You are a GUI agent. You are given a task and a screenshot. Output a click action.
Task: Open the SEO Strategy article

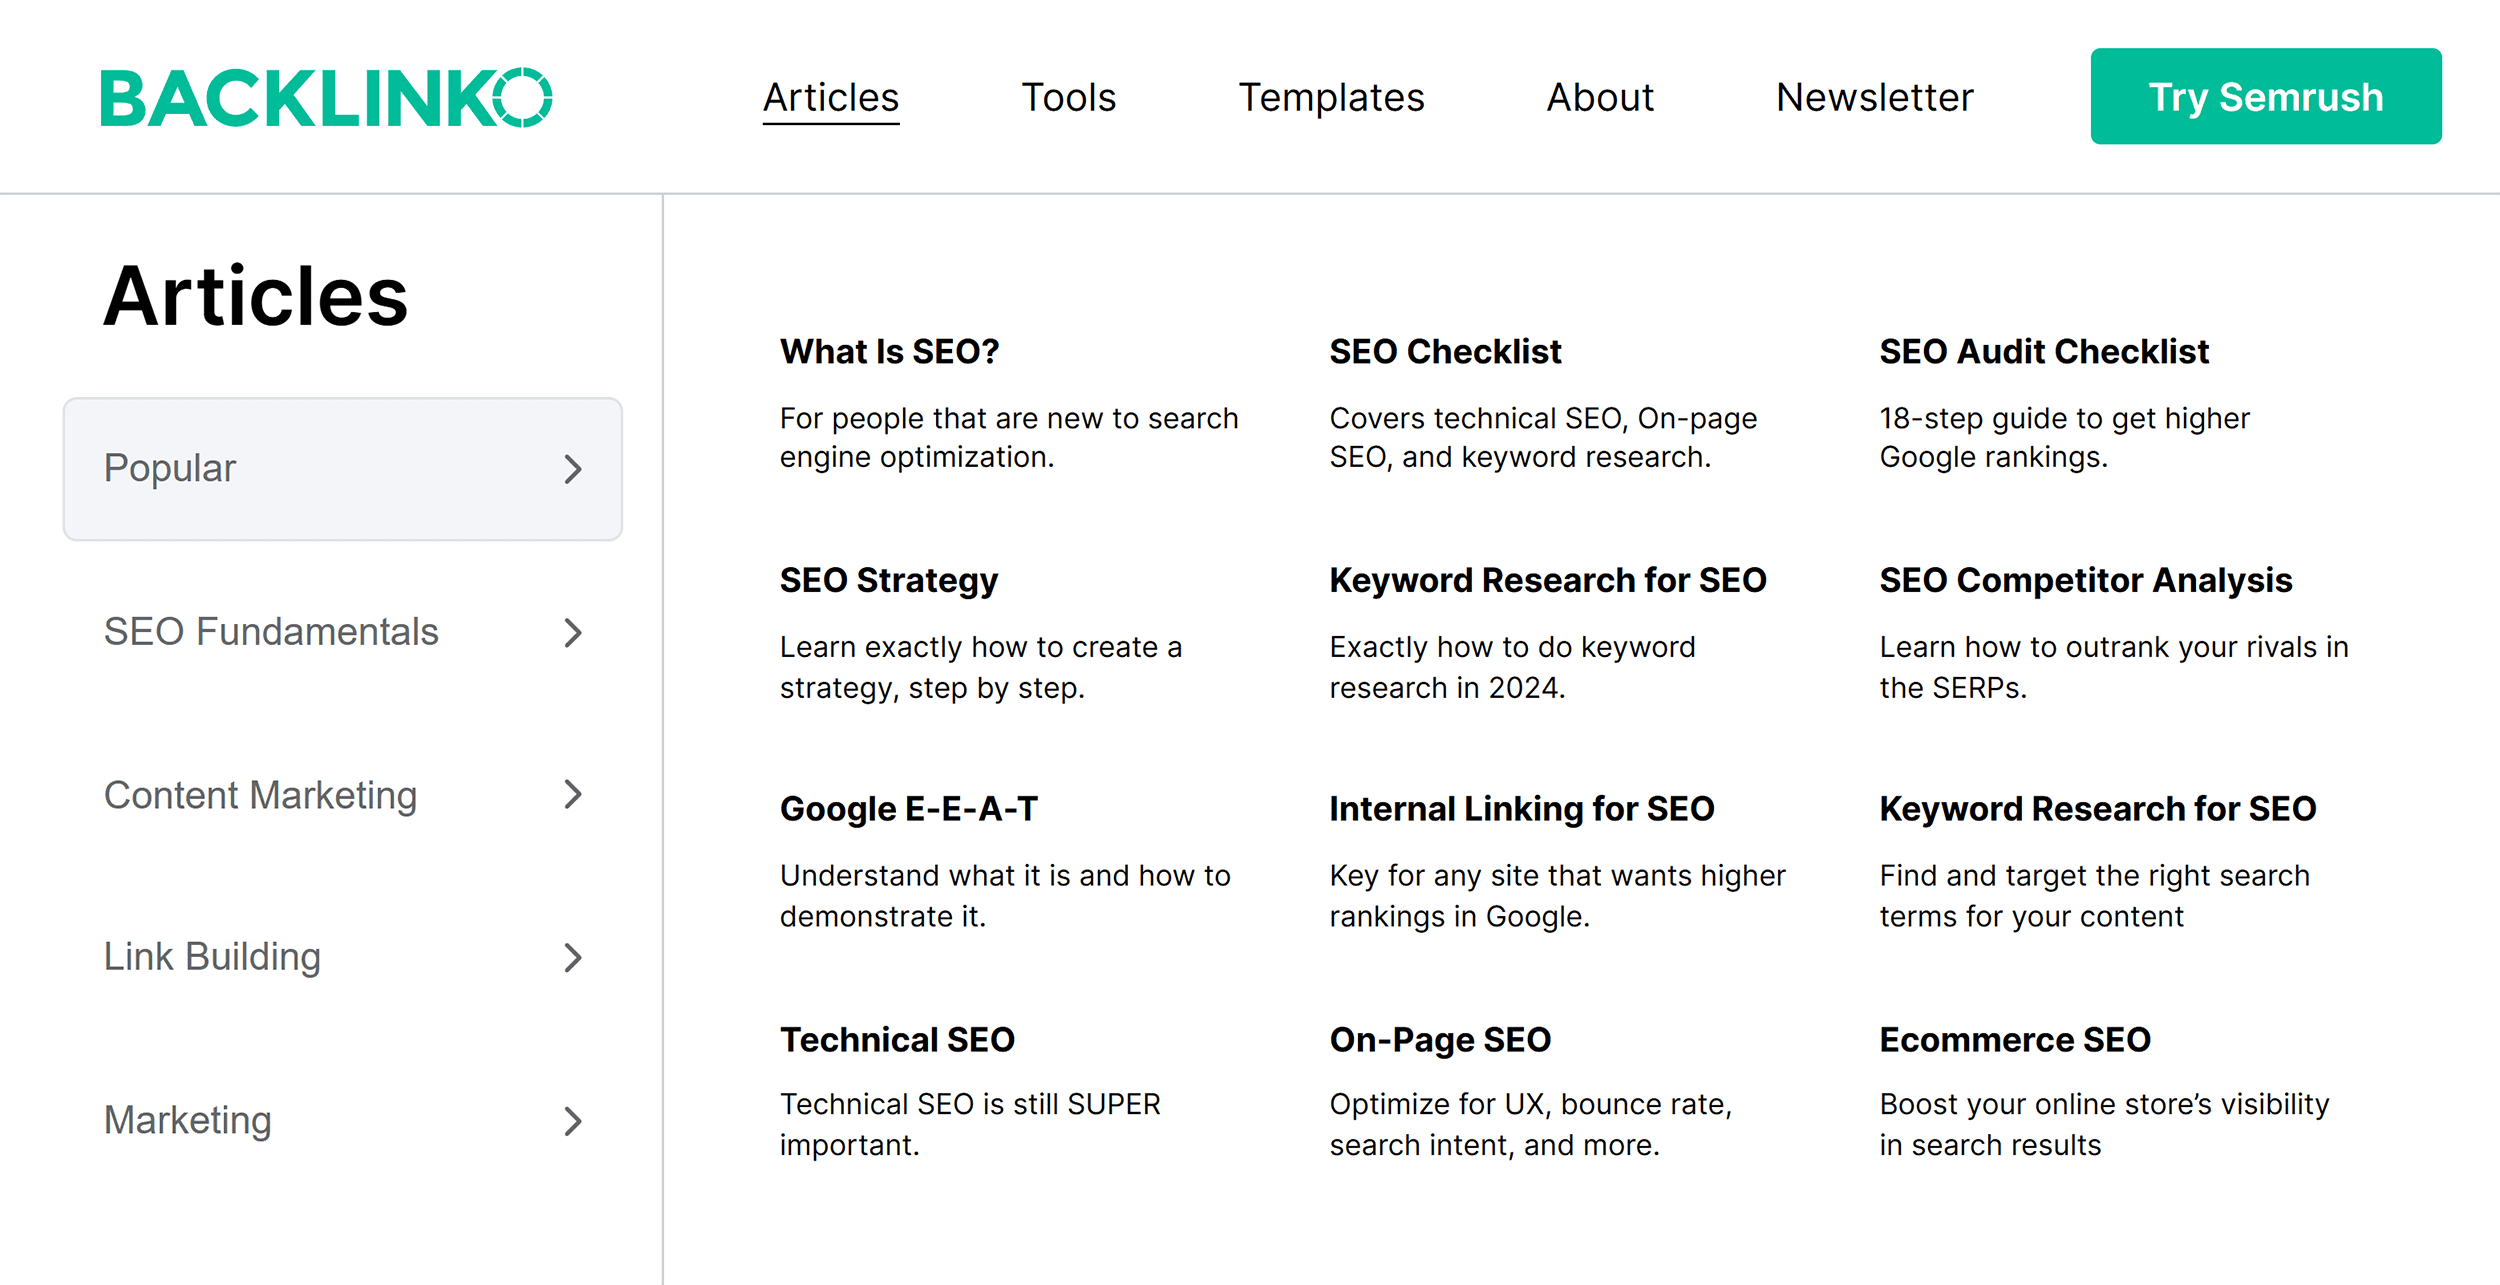pos(888,580)
